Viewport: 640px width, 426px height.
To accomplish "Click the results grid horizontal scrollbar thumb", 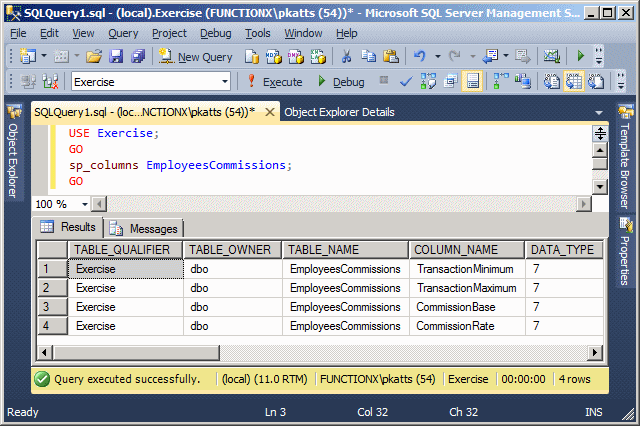I will tap(136, 353).
